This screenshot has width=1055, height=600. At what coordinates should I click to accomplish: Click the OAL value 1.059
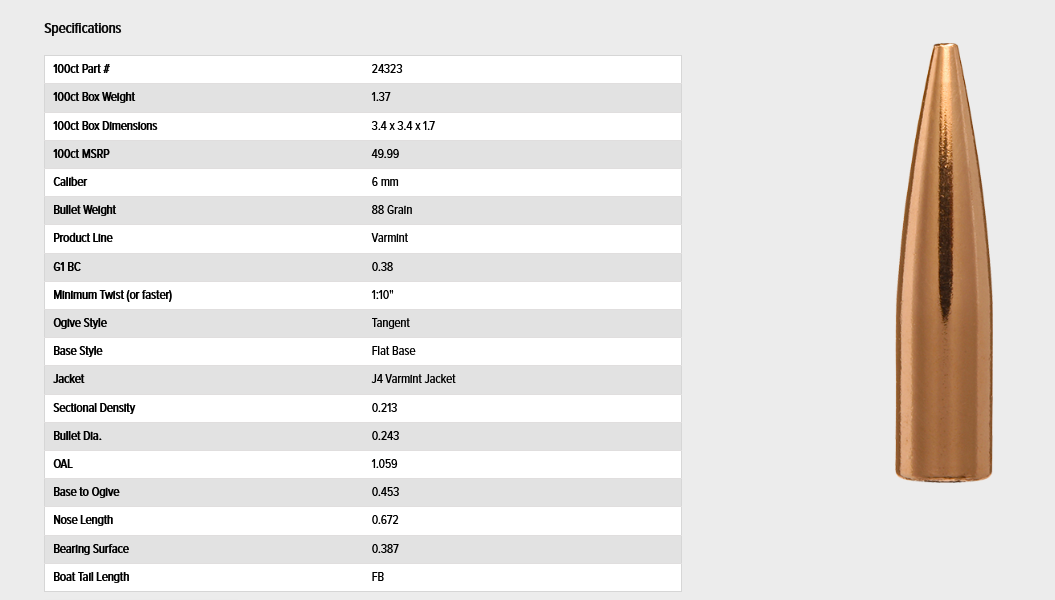(384, 464)
